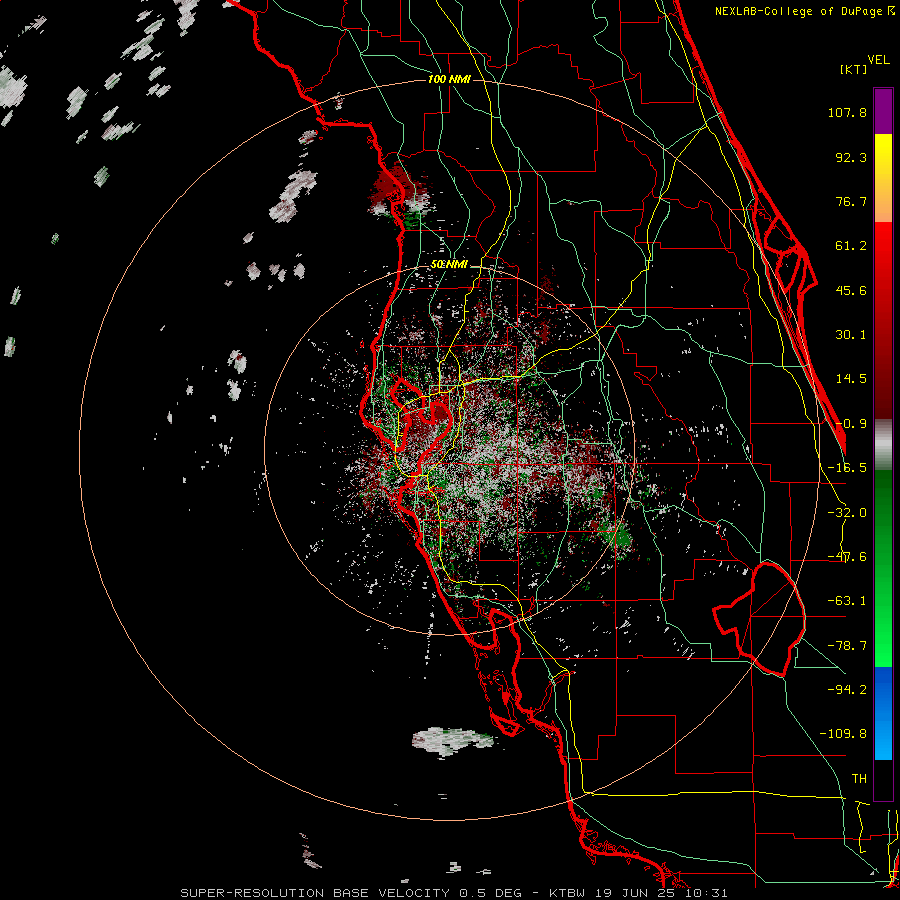900x900 pixels.
Task: Pick the gray segment of the color bar
Action: 883,444
